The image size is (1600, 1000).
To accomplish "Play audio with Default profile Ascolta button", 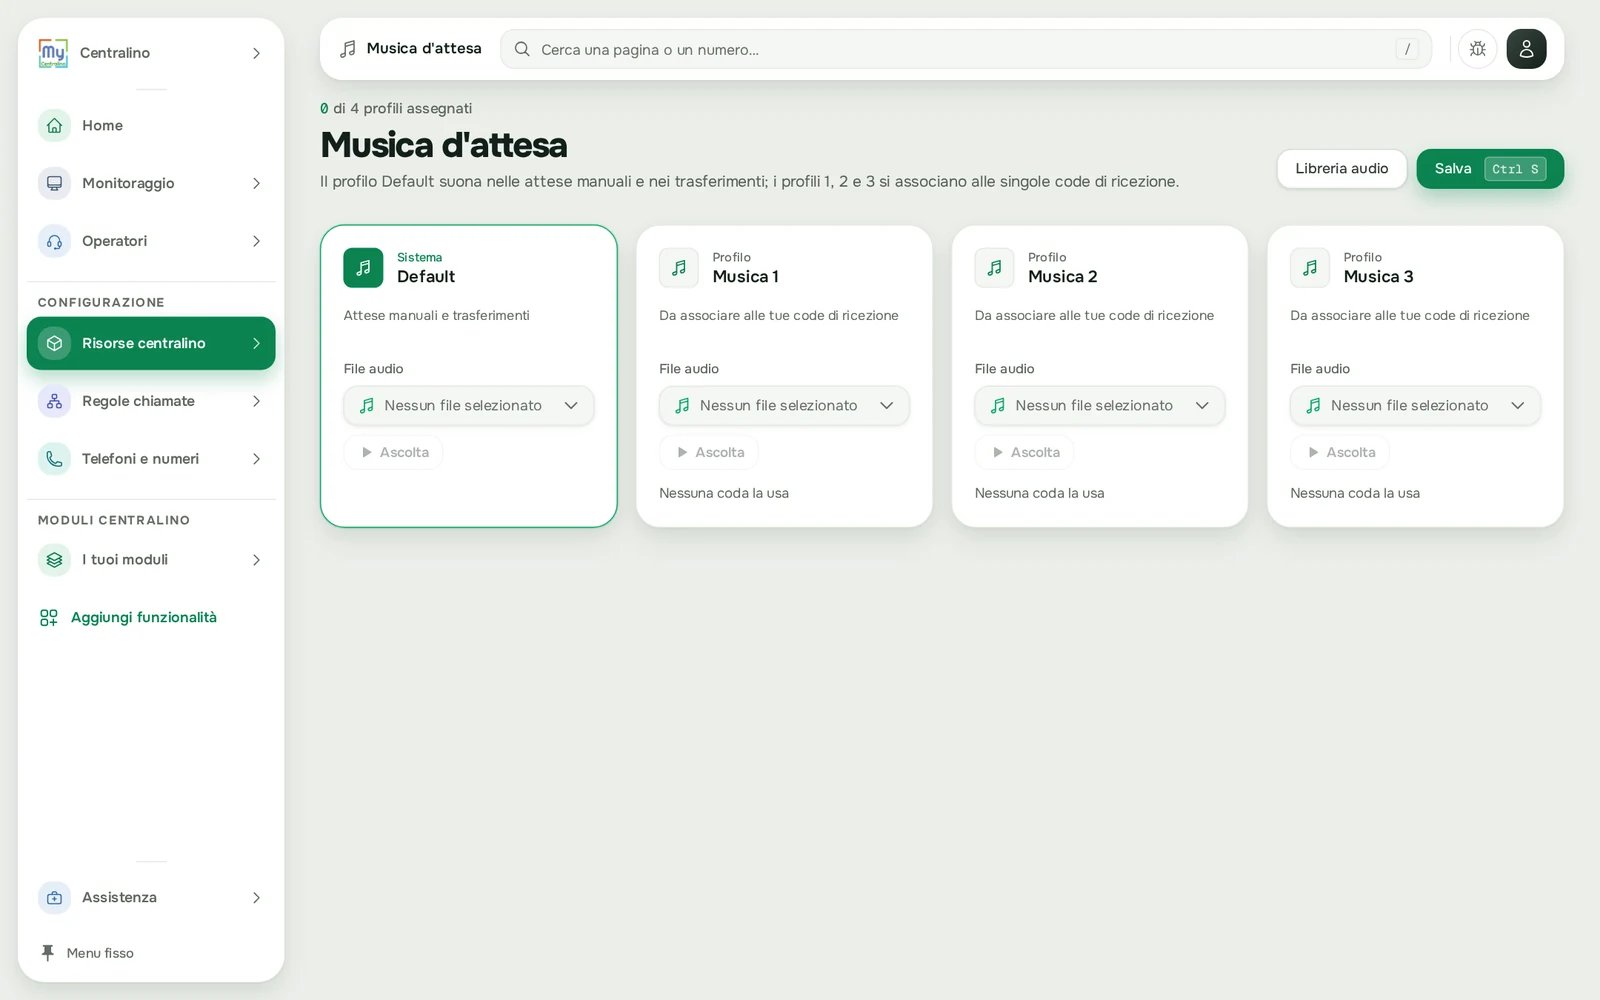I will pyautogui.click(x=394, y=452).
